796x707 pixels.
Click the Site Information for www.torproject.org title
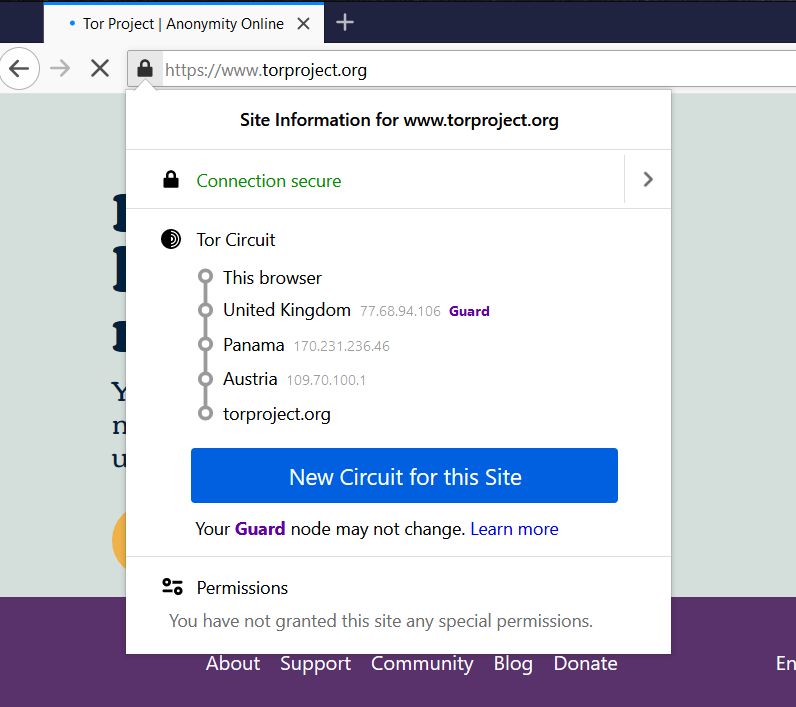399,120
